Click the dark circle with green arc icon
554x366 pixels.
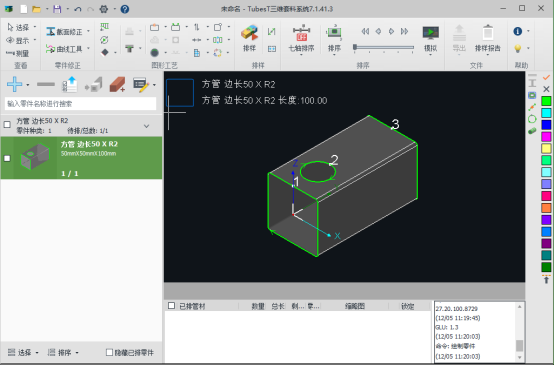pyautogui.click(x=154, y=53)
